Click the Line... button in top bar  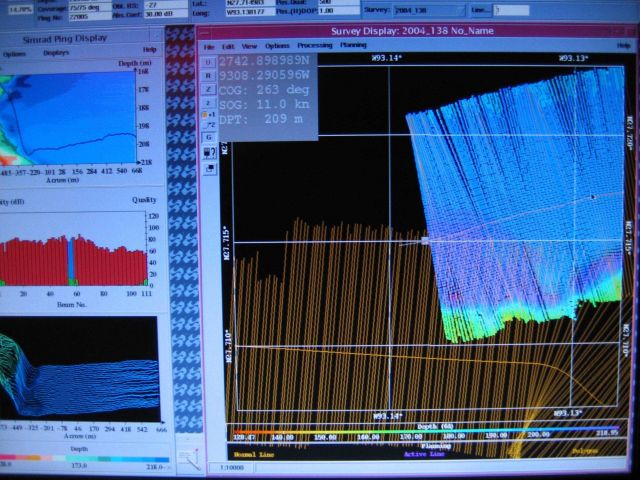point(480,10)
